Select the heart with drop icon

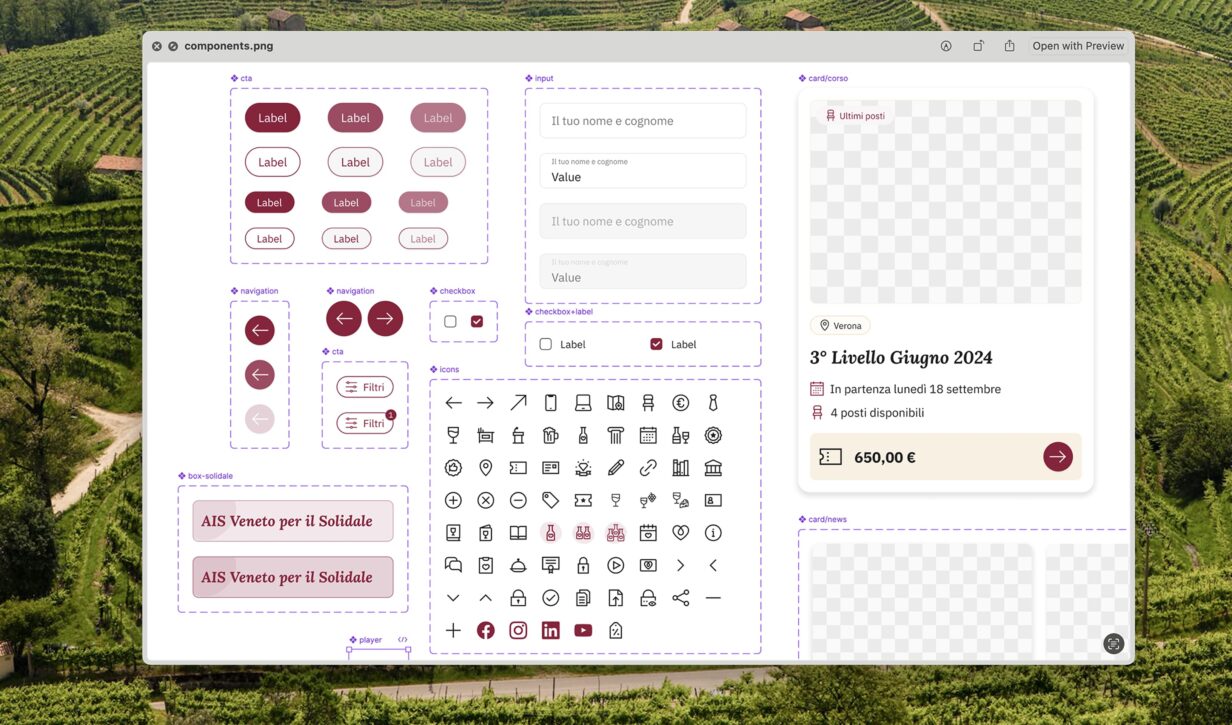pyautogui.click(x=680, y=533)
